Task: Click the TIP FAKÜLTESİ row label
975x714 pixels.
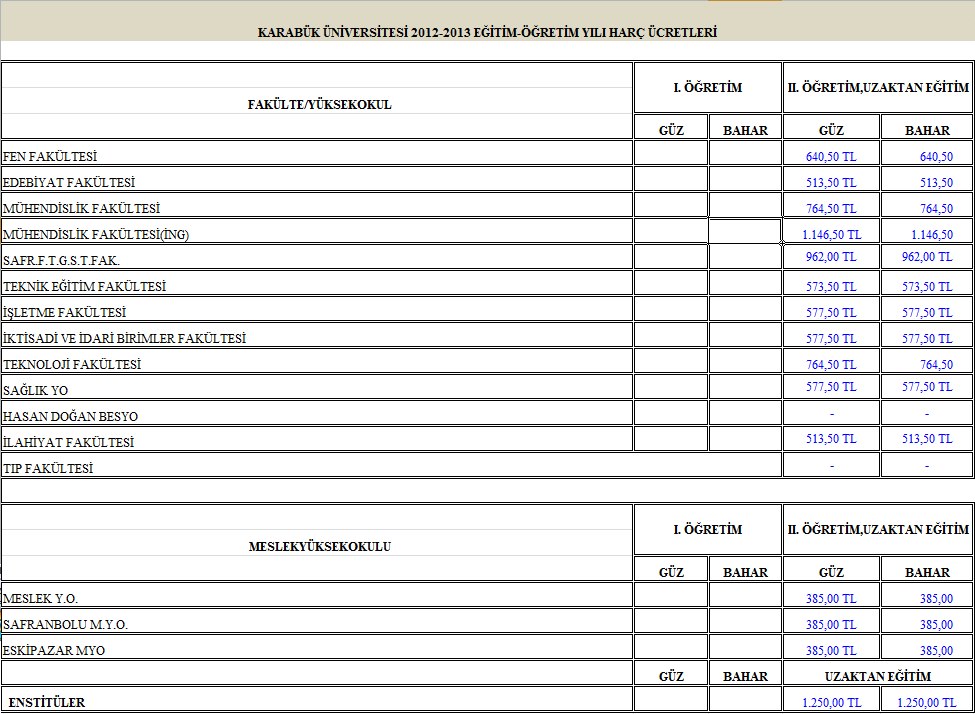Action: coord(48,469)
